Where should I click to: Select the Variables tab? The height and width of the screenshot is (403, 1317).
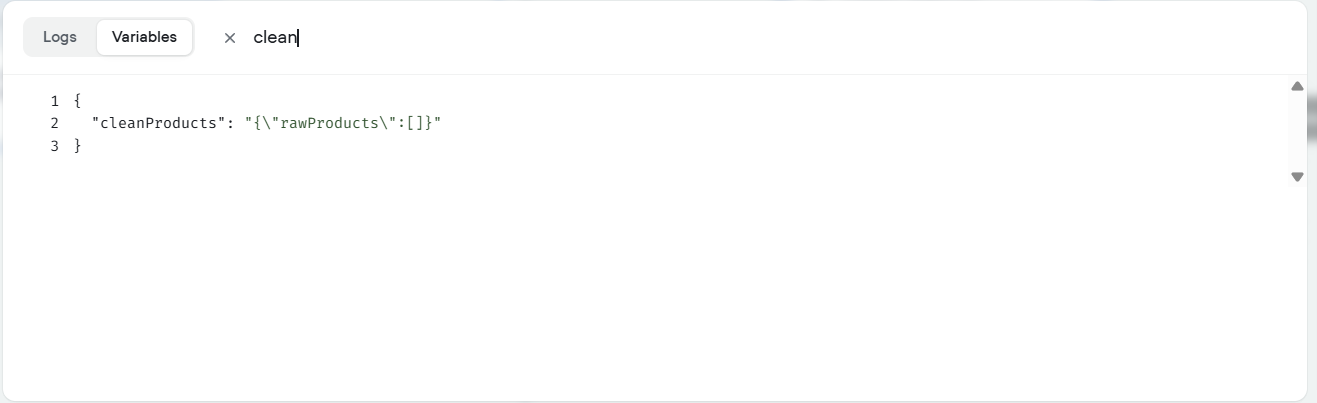(x=144, y=37)
